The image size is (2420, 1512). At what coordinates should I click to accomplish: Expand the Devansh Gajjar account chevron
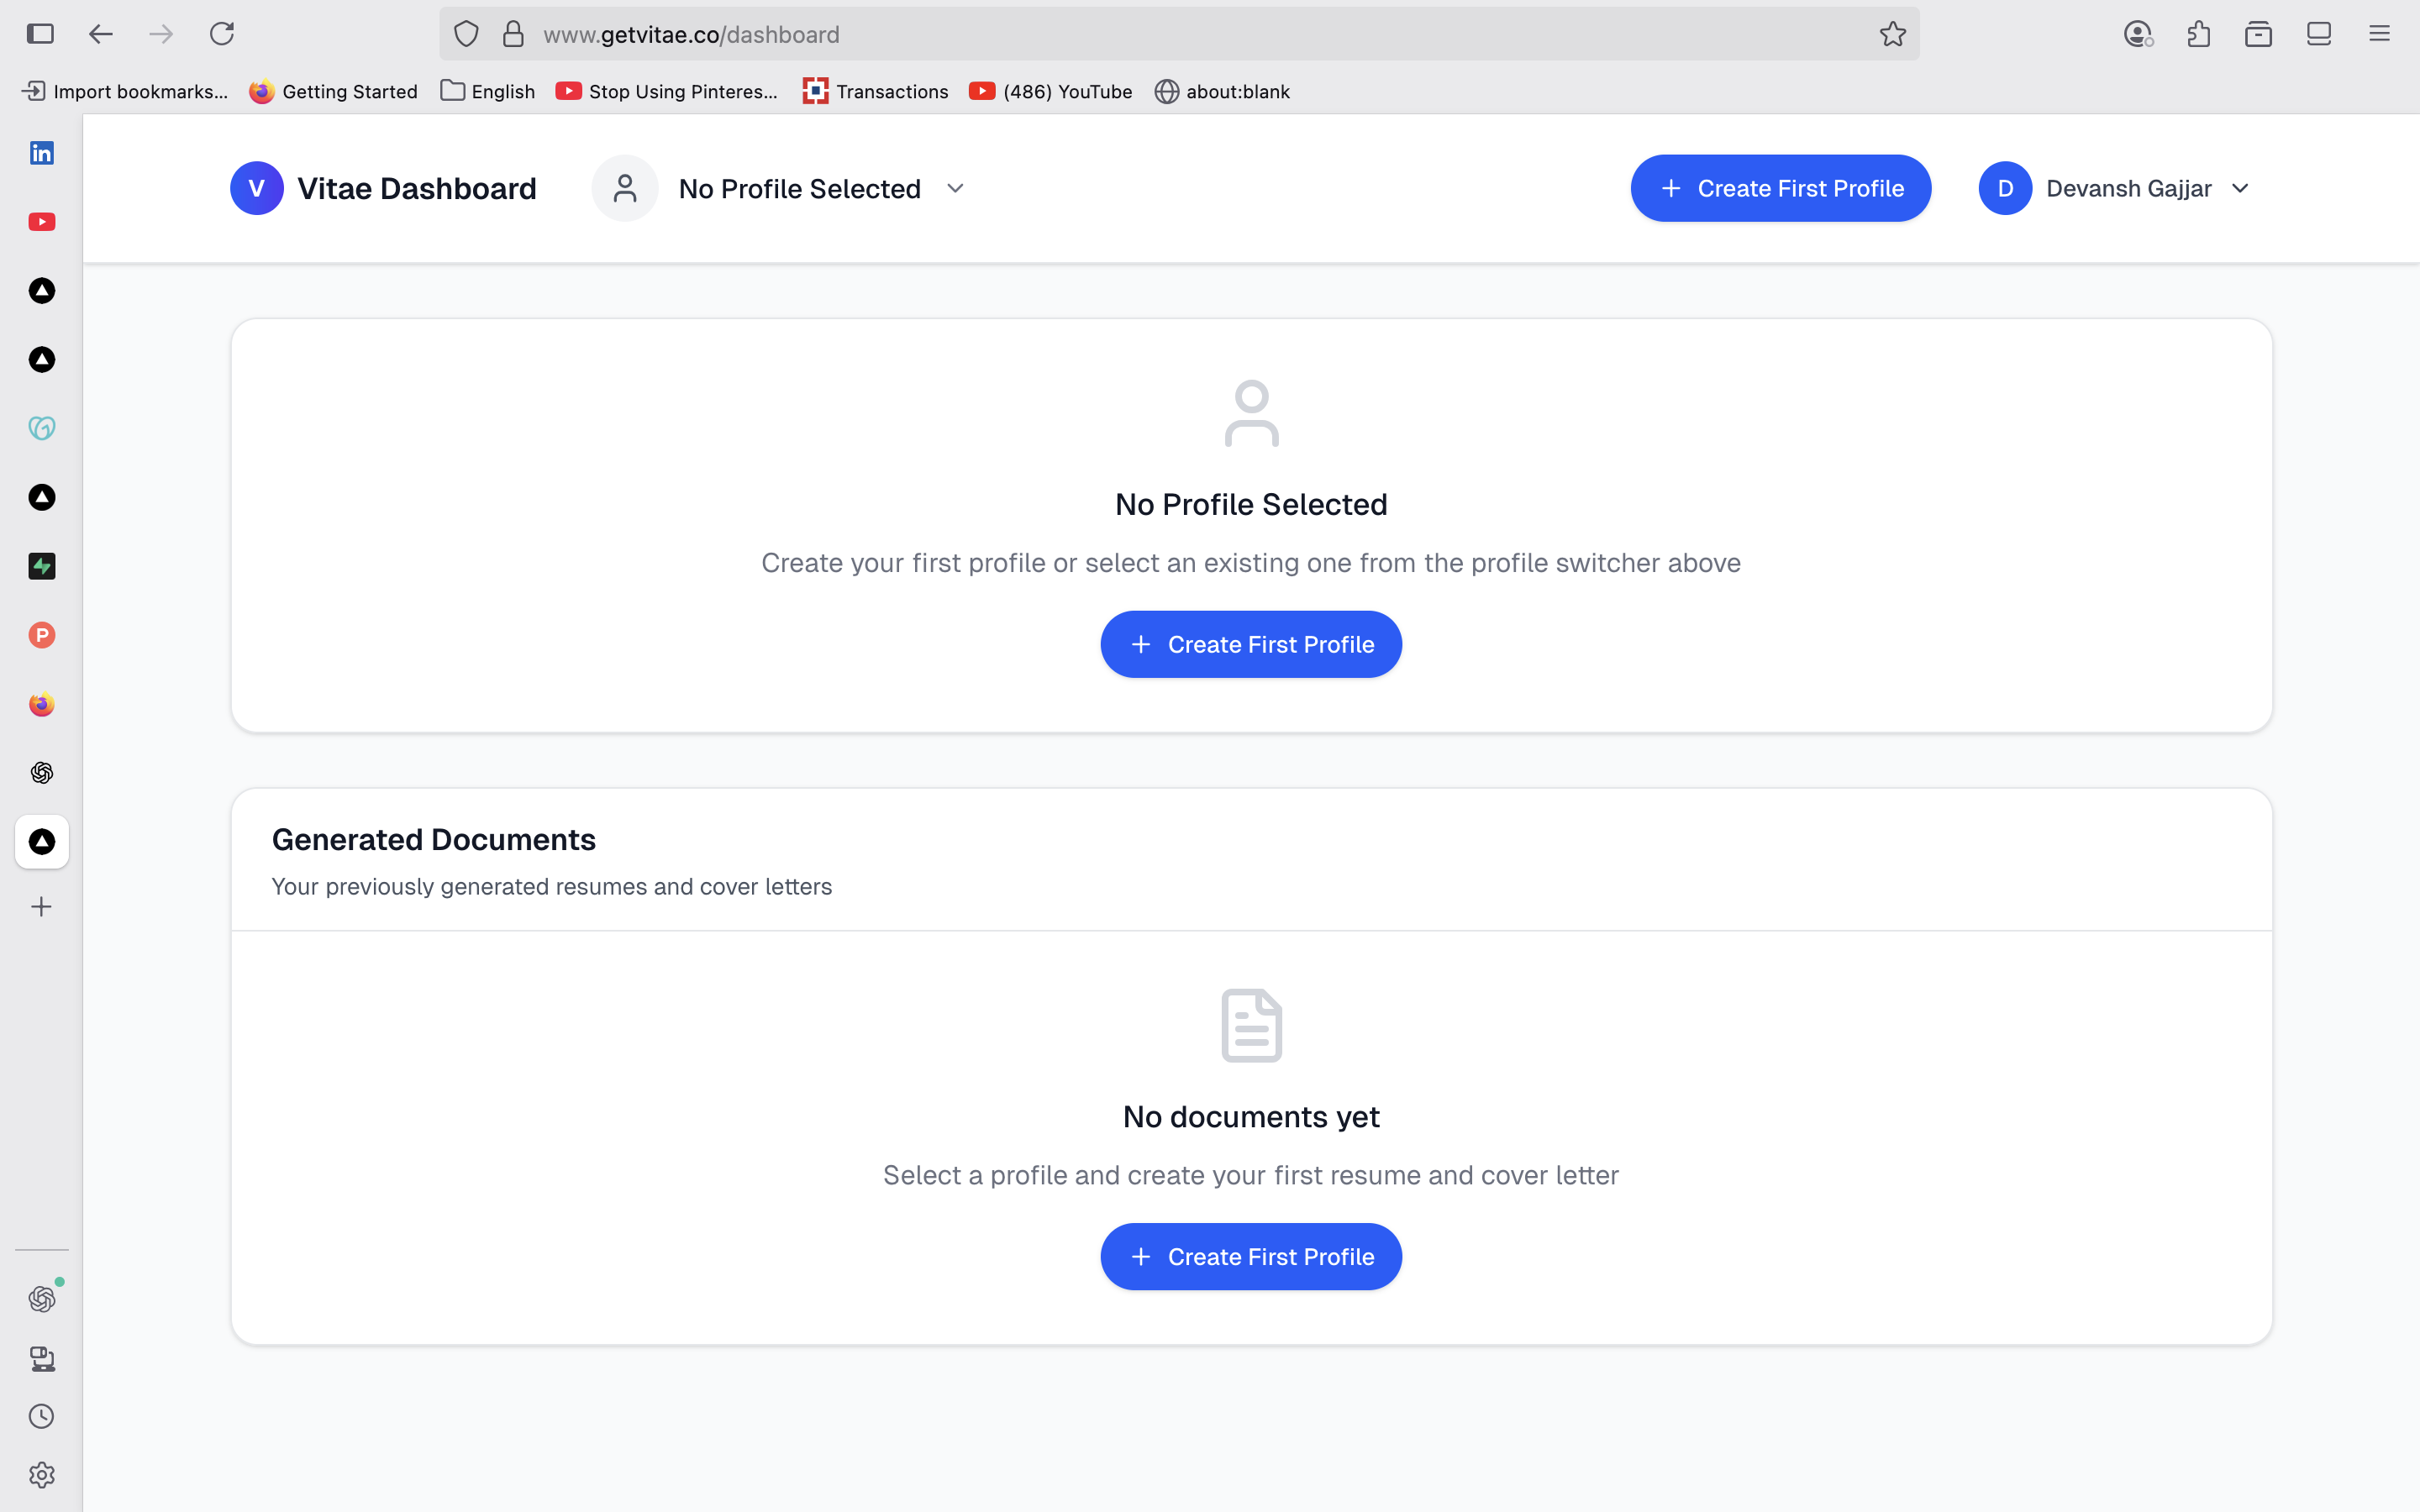click(2240, 188)
